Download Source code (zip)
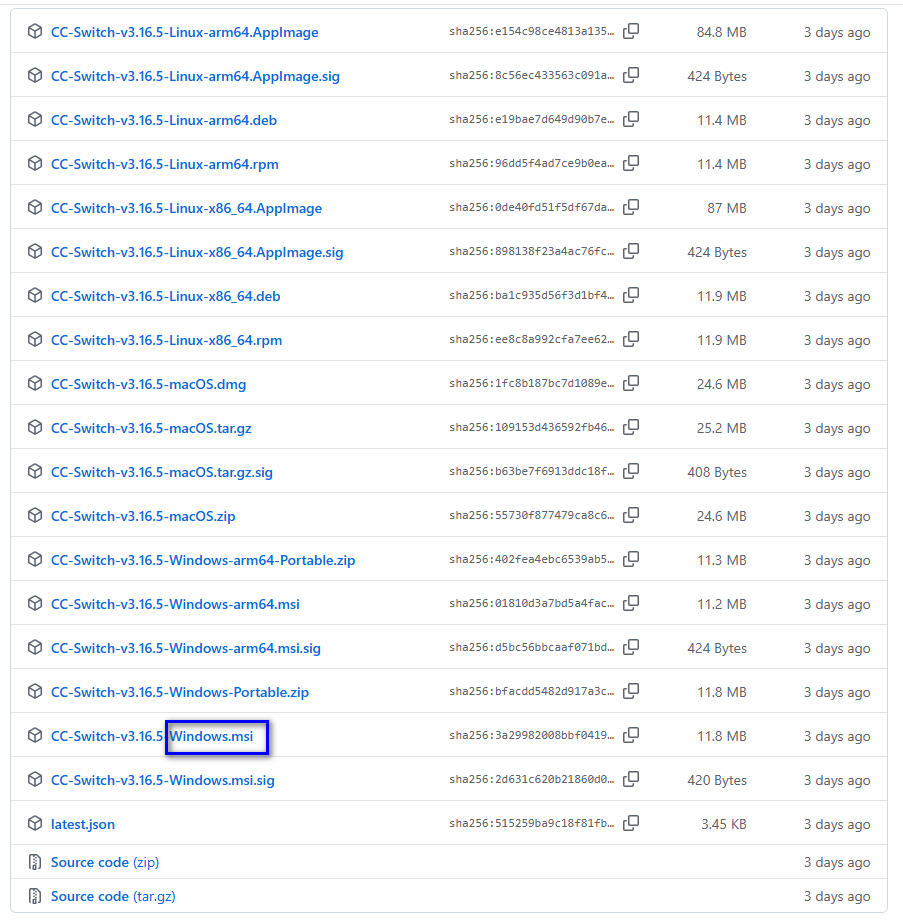This screenshot has width=903, height=922. coord(105,863)
